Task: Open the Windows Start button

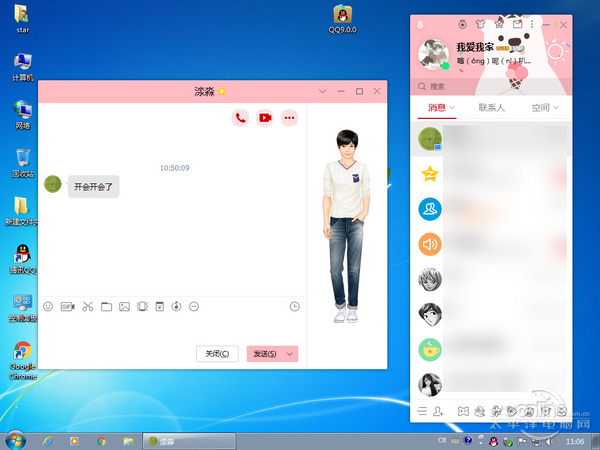Action: pos(15,440)
